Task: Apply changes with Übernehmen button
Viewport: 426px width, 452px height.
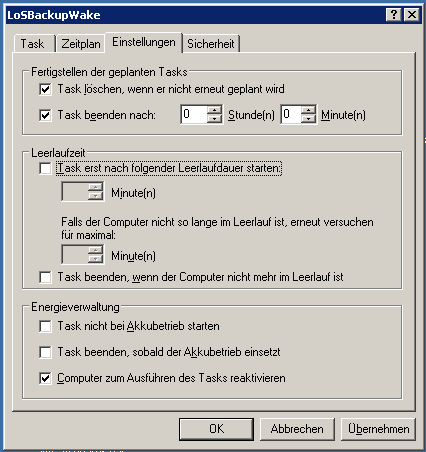Action: (378, 429)
